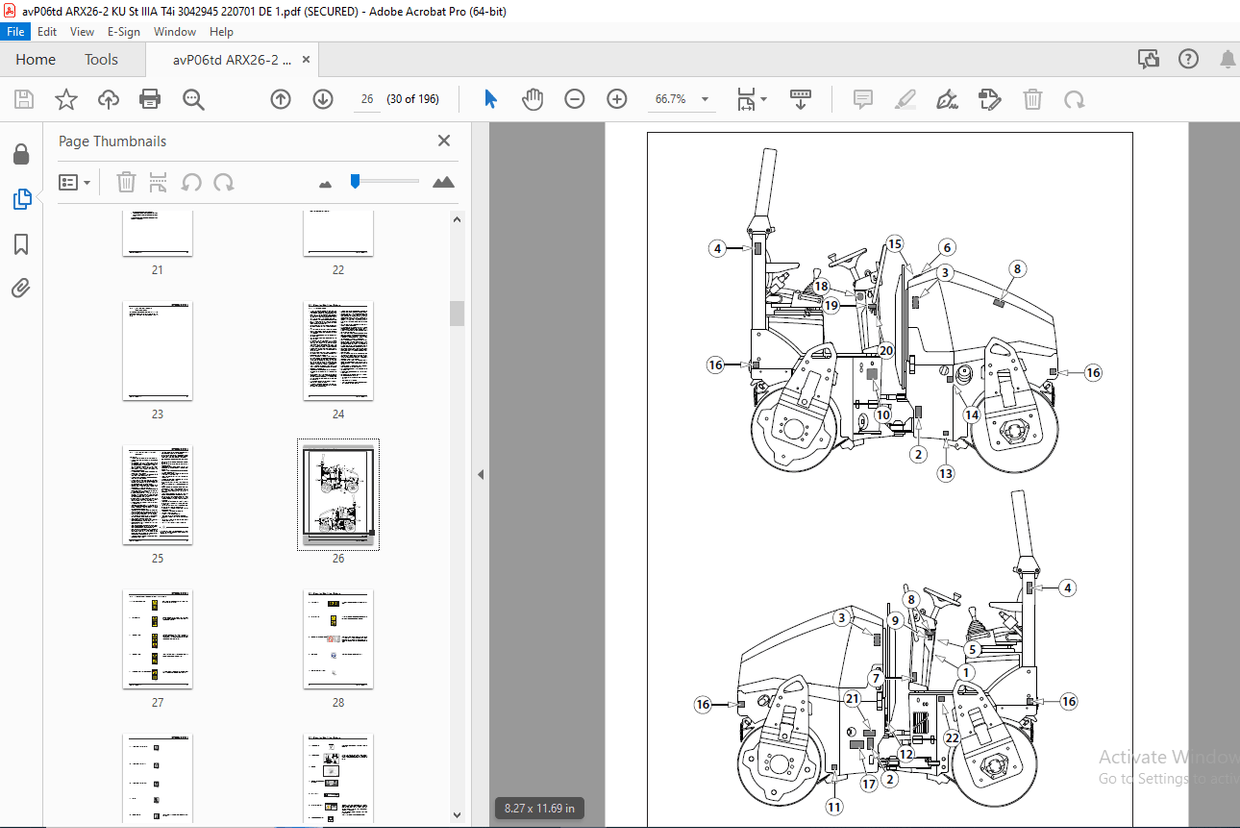Viewport: 1240px width, 828px height.
Task: Zoom in using the plus icon
Action: tap(616, 99)
